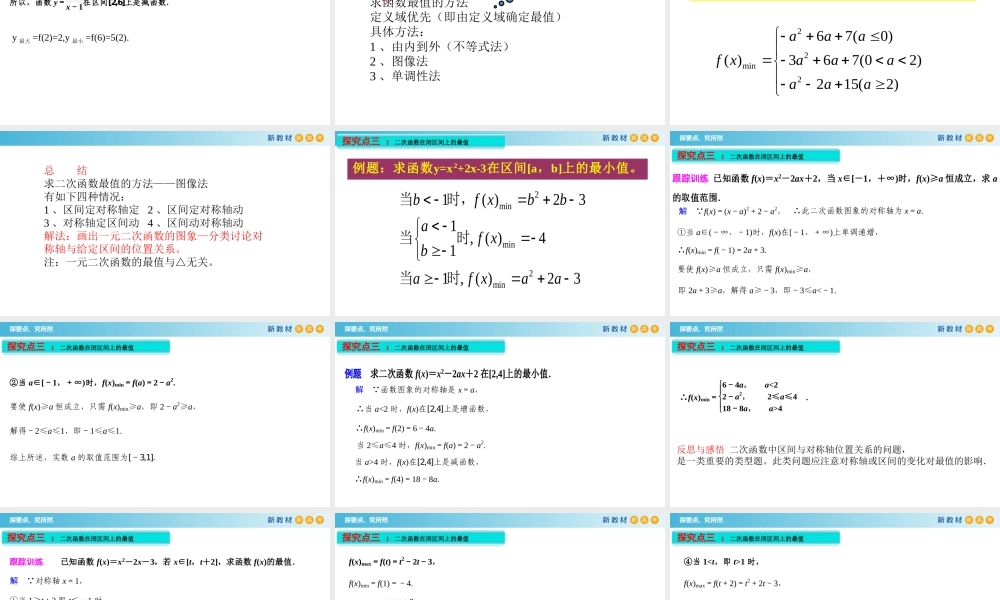Select the gold circle icon on the bottom-right slide header
The height and width of the screenshot is (600, 1000).
(977, 519)
